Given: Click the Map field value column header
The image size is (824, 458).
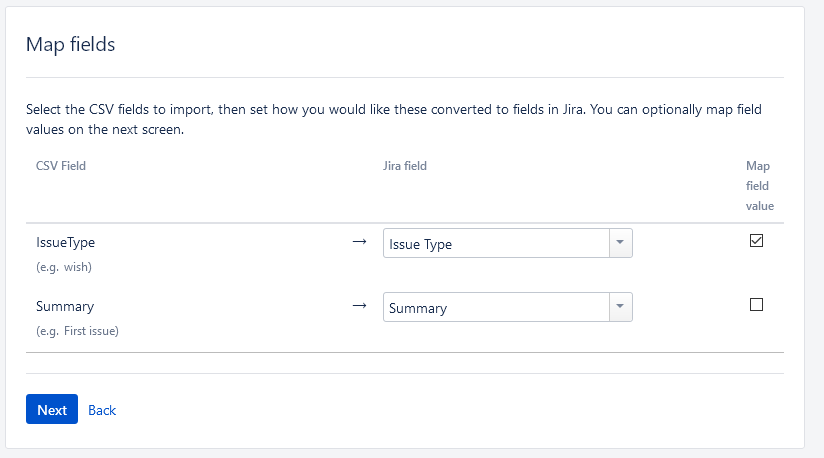Looking at the screenshot, I should tap(759, 186).
